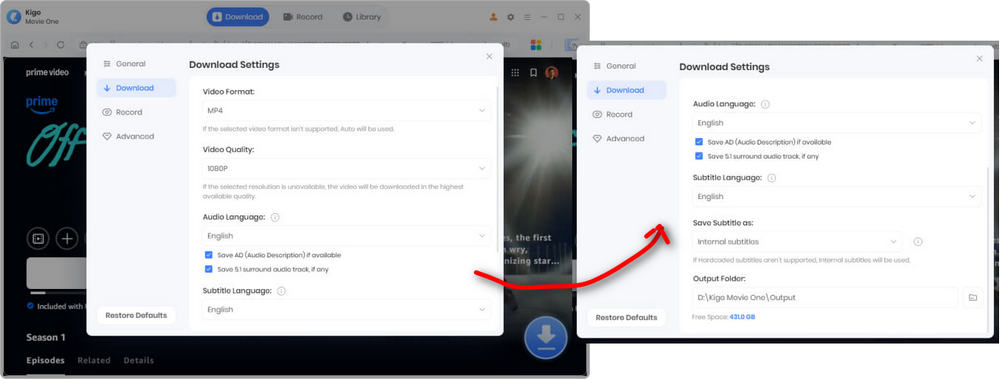Open the Episodes tab on Prime Video
The height and width of the screenshot is (379, 1000).
coord(45,360)
